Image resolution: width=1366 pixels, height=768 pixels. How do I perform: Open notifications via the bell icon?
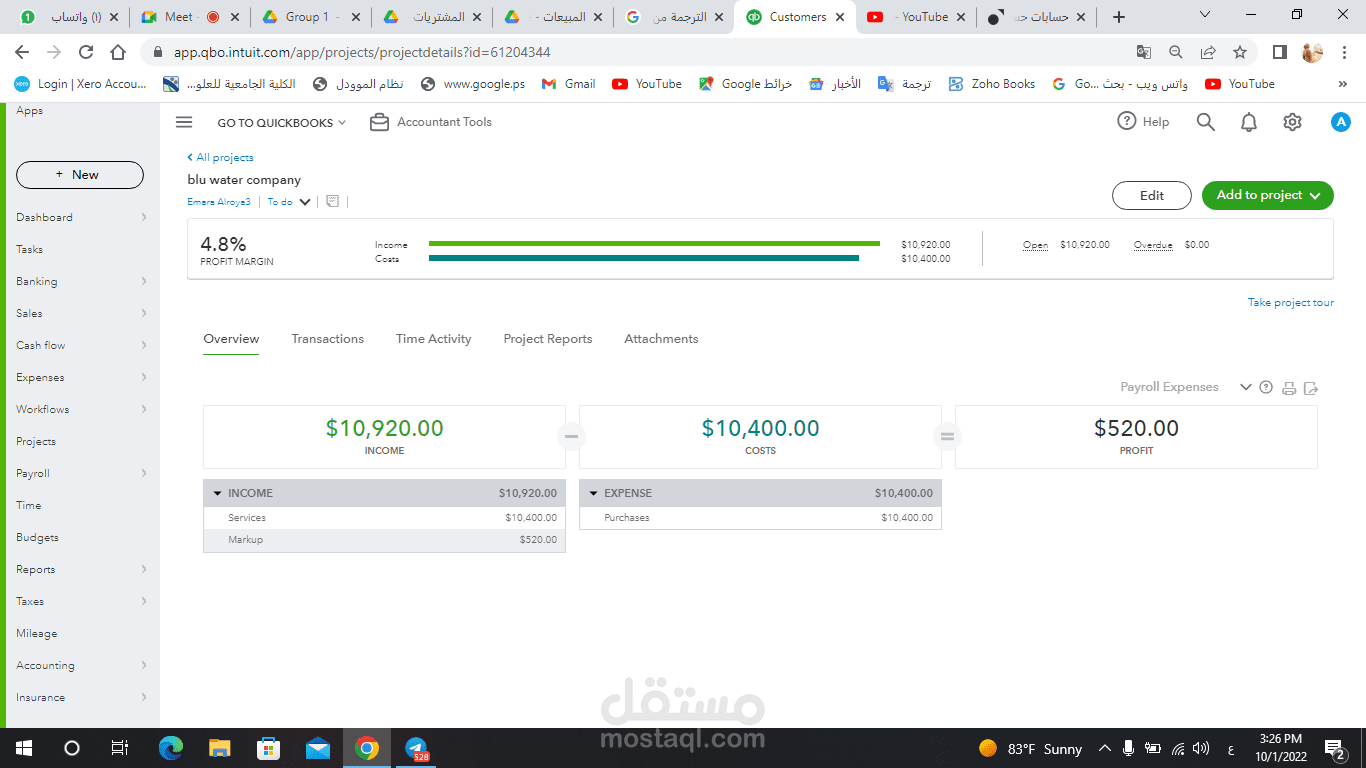click(x=1248, y=121)
